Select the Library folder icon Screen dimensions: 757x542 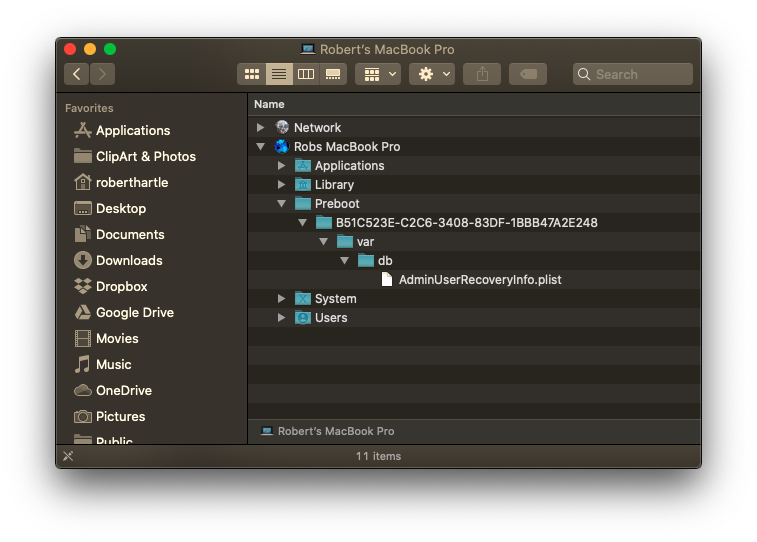303,184
